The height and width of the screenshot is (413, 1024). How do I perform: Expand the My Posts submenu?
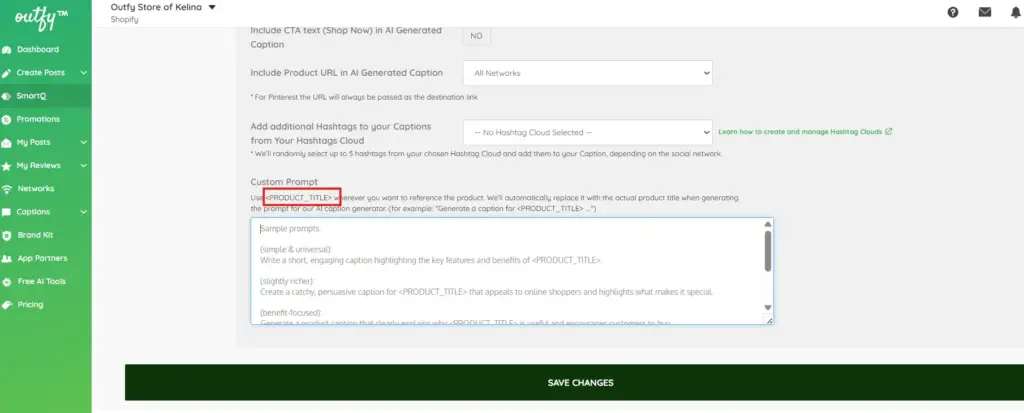pos(83,143)
